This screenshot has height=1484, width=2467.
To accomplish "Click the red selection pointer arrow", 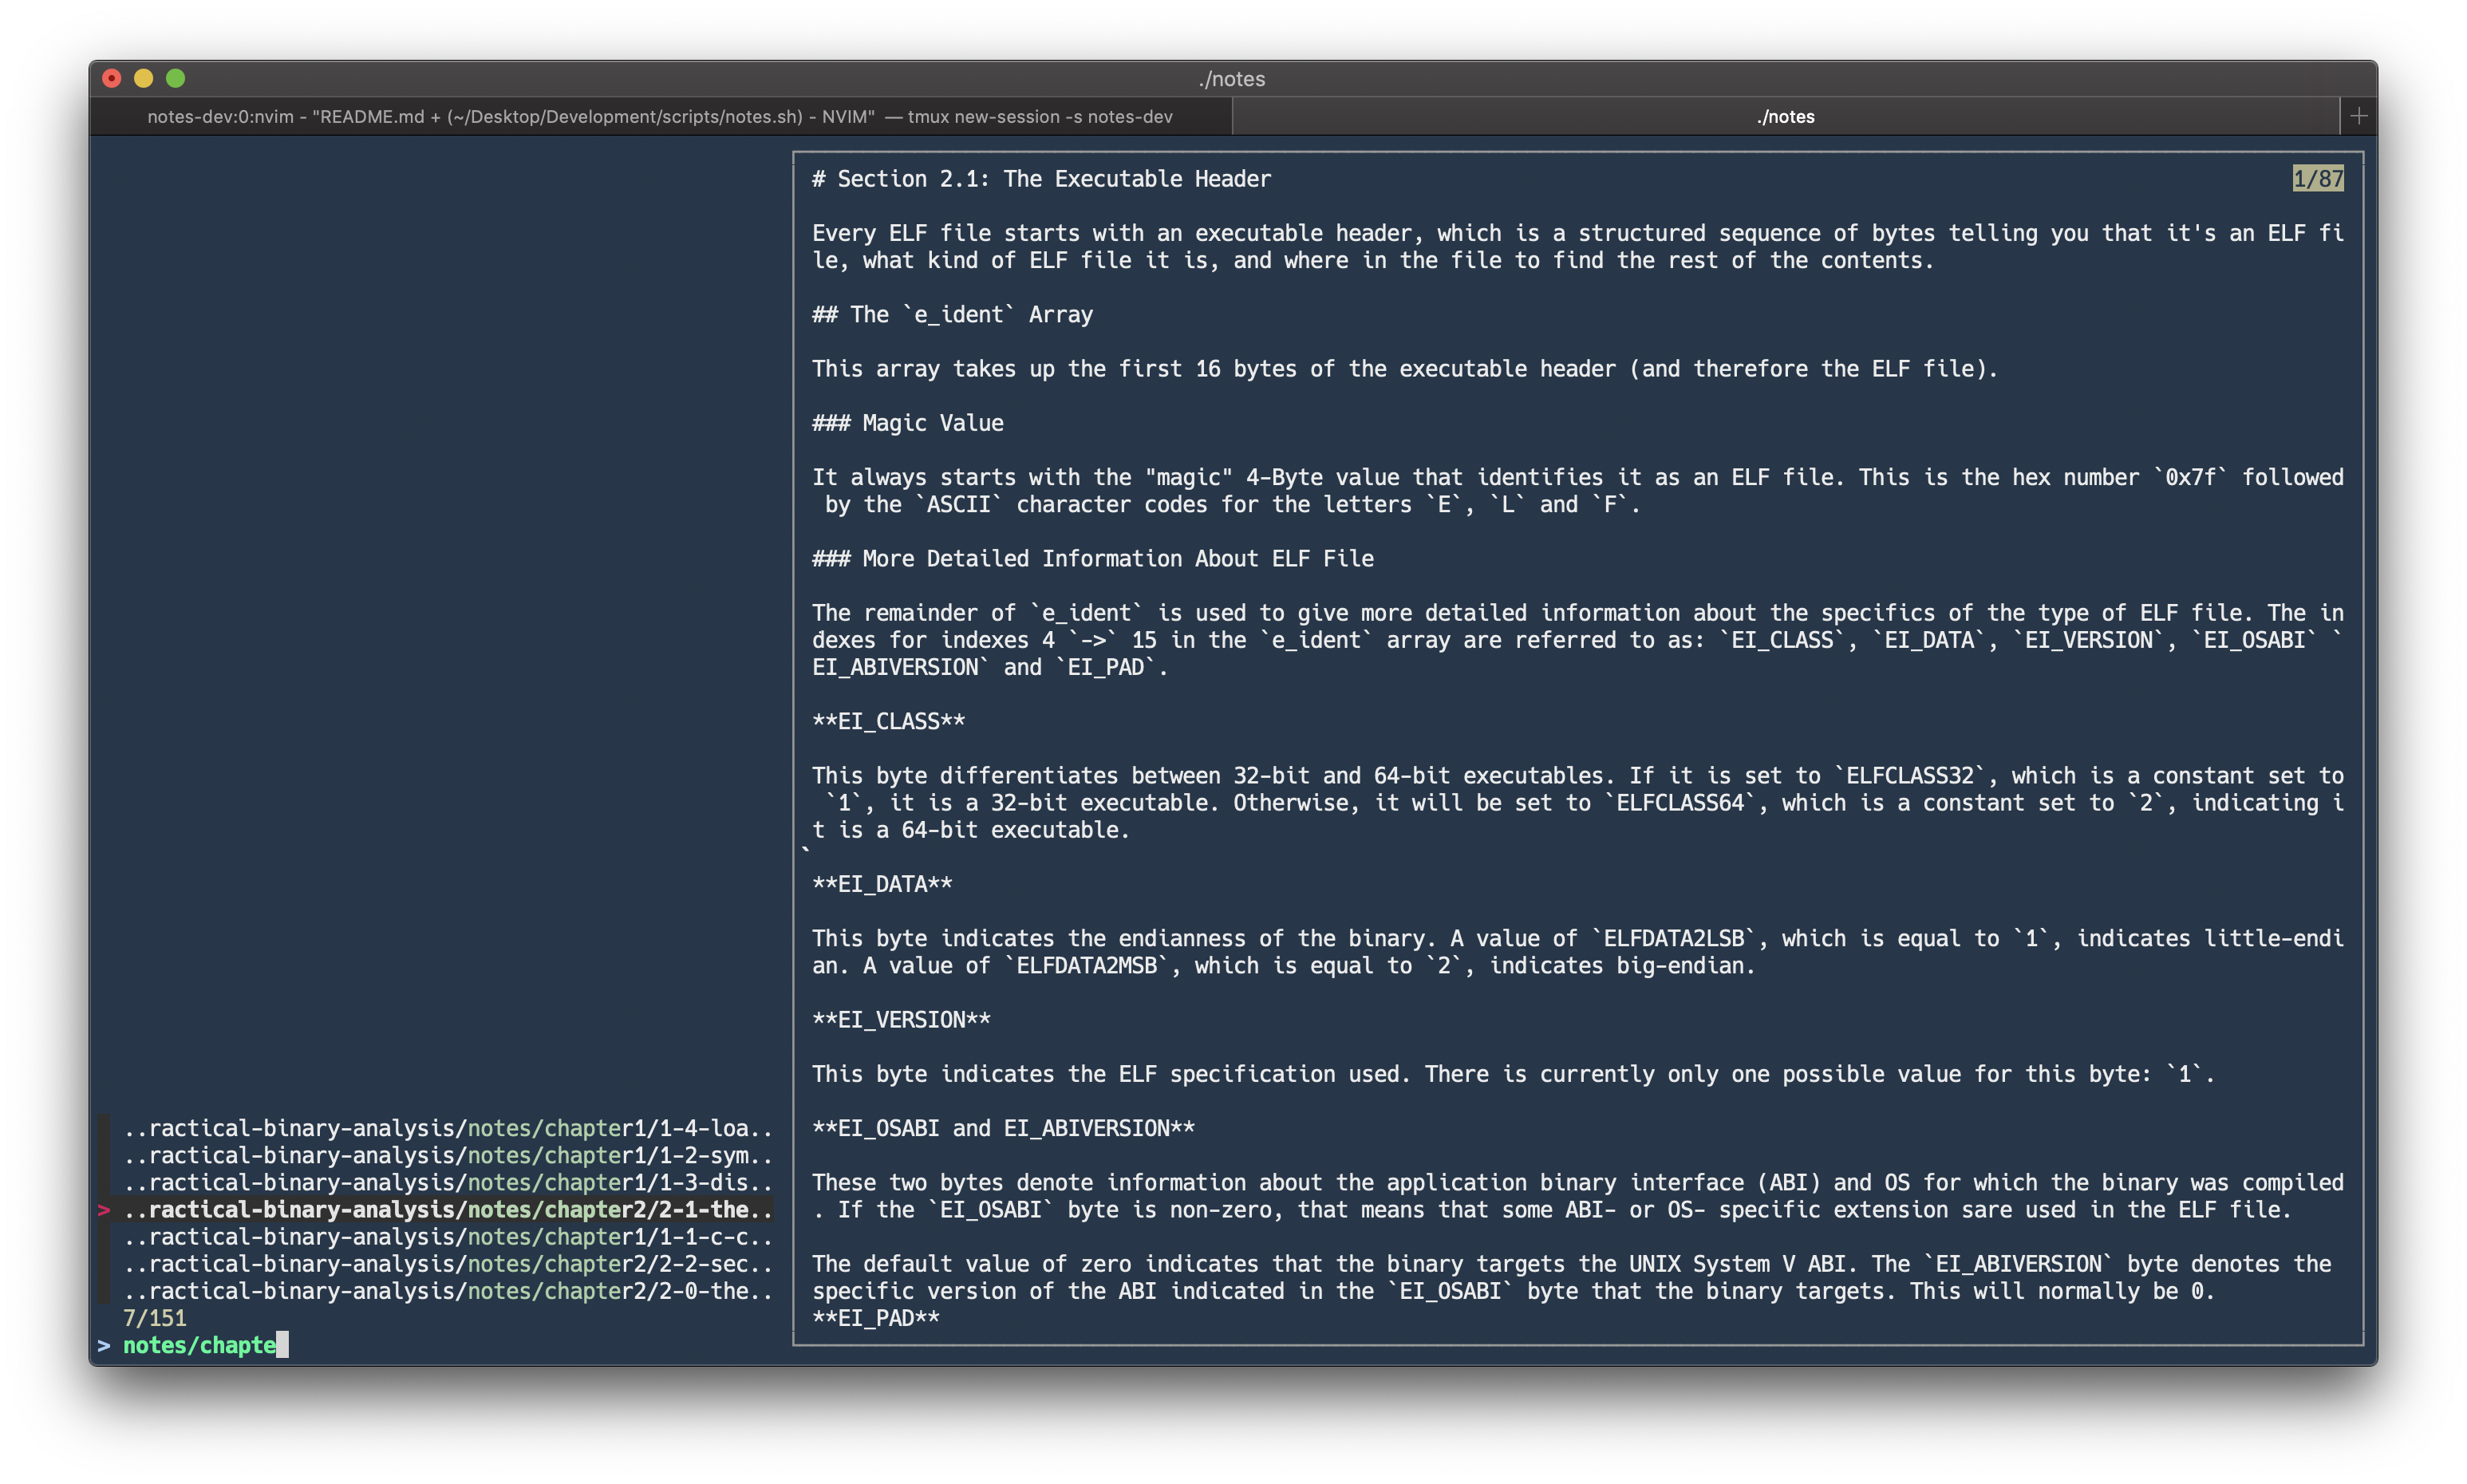I will pyautogui.click(x=103, y=1210).
